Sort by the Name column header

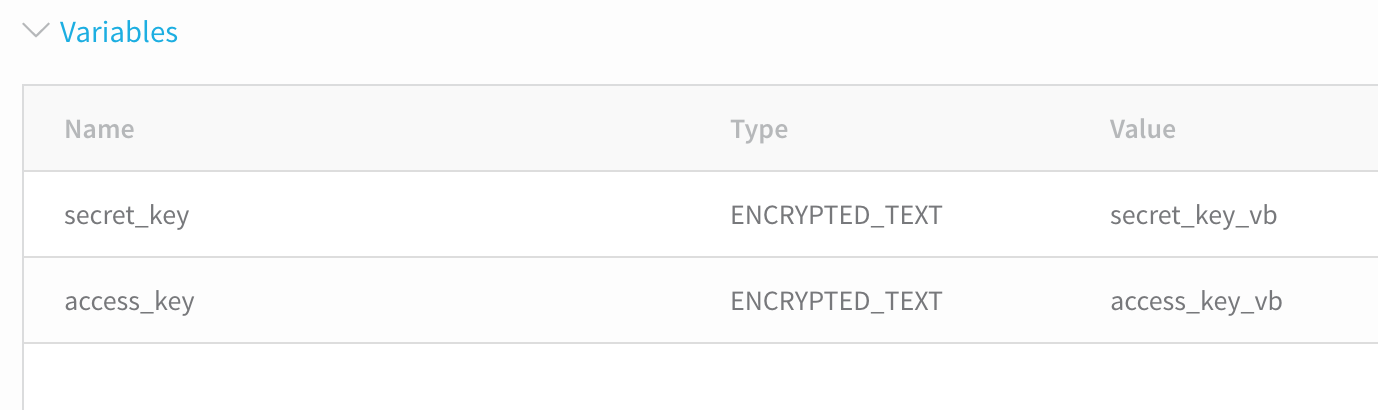point(99,129)
